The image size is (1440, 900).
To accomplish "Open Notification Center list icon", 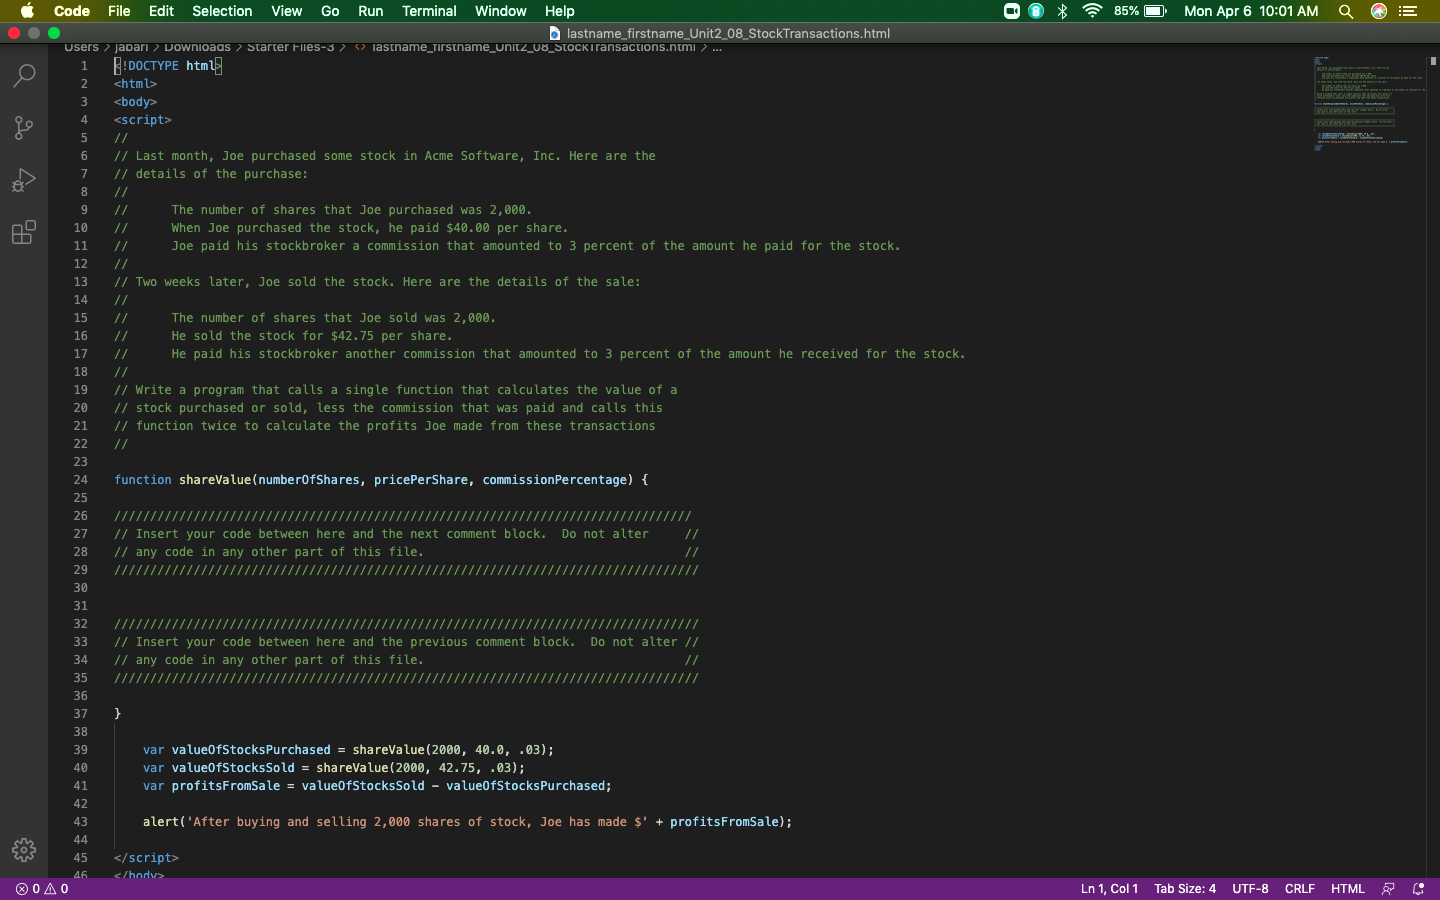I will pyautogui.click(x=1408, y=11).
